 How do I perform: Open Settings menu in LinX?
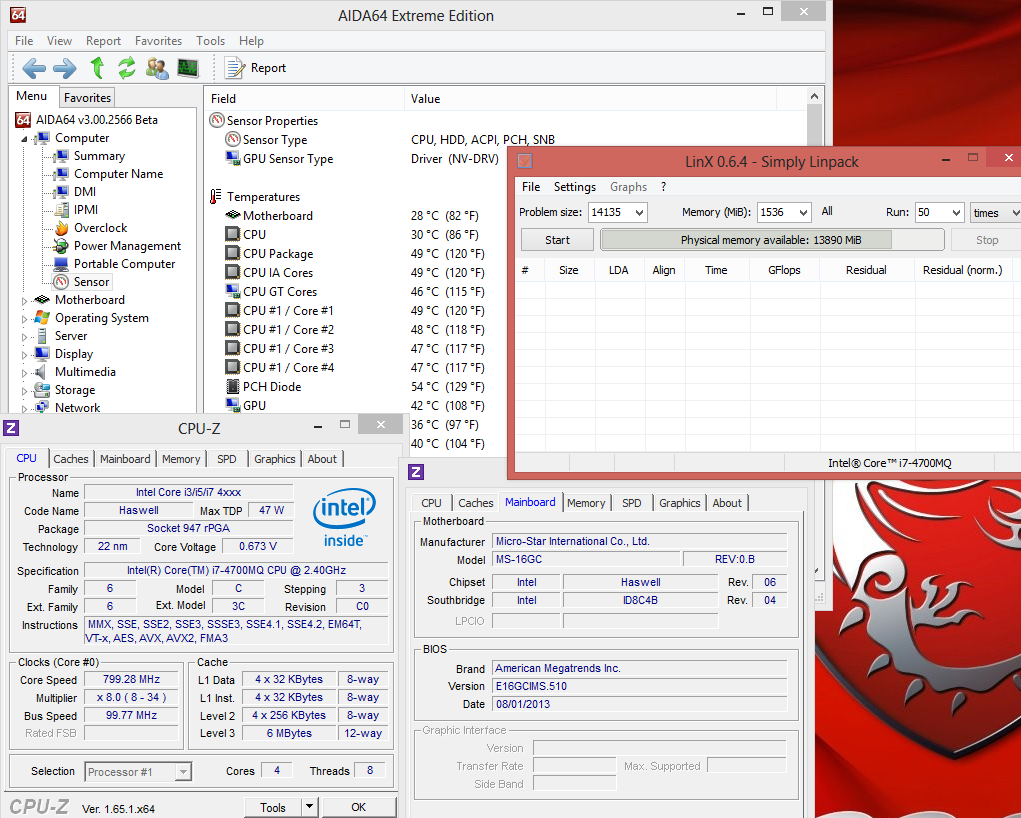pos(574,187)
